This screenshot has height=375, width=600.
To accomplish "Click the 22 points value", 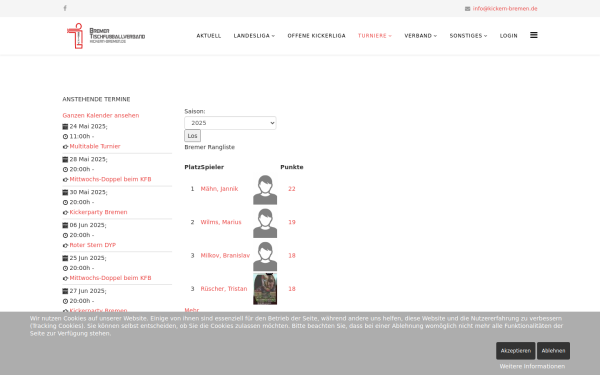I will point(292,189).
